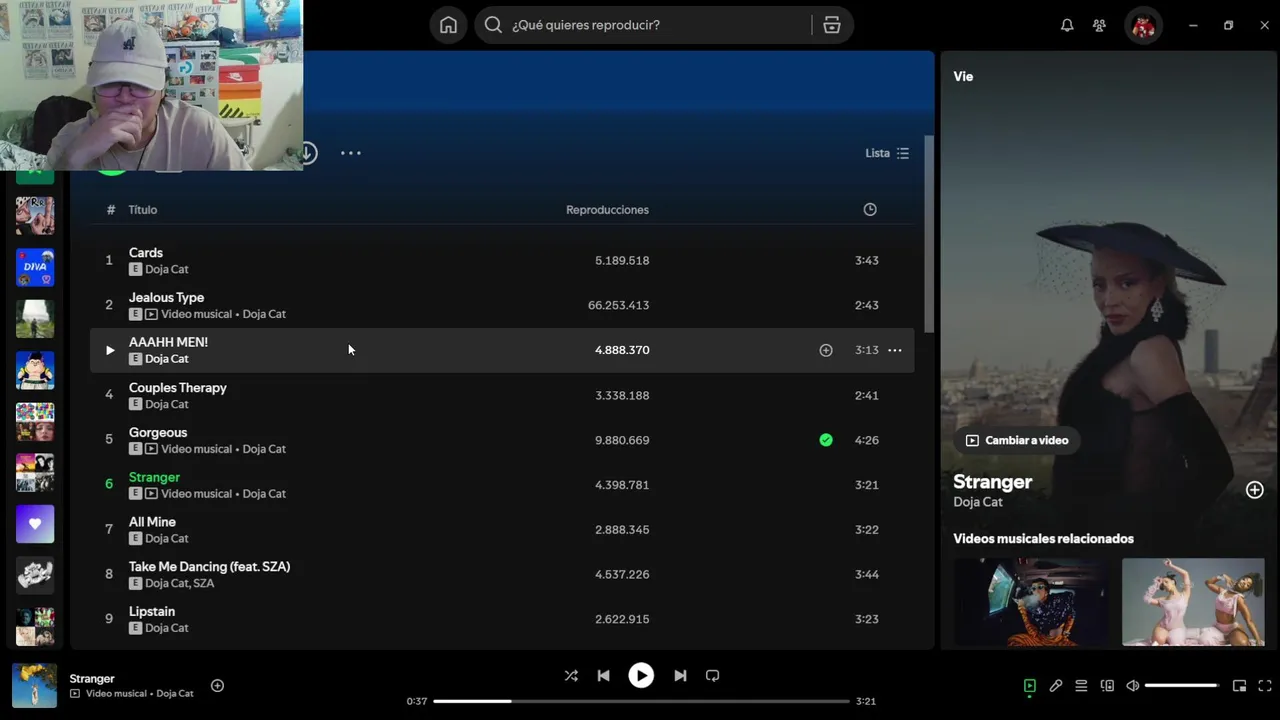
Task: Open DIVA playlist in sidebar
Action: pos(35,267)
